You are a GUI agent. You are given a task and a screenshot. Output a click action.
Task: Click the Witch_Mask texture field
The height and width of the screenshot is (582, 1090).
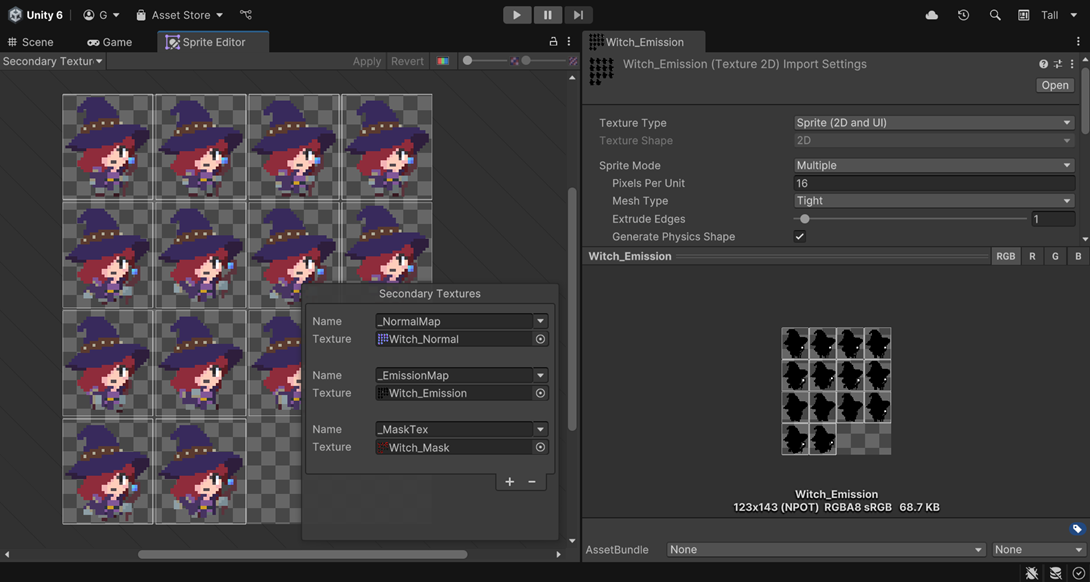point(454,447)
